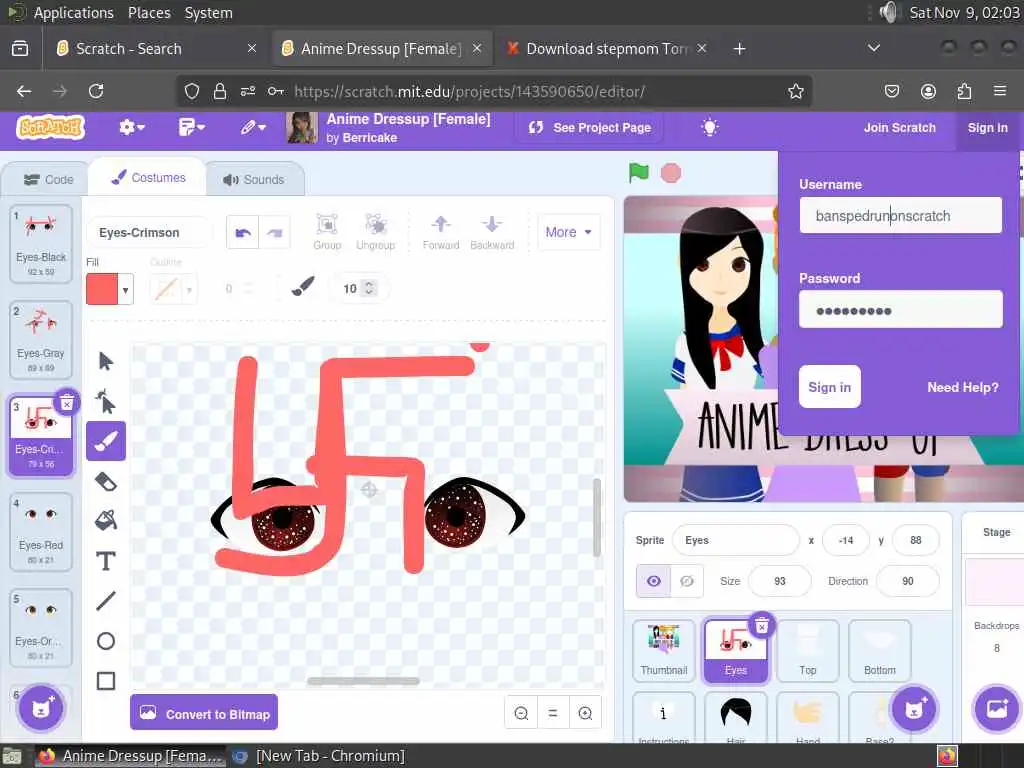Viewport: 1024px width, 768px height.
Task: Click Convert to Bitmap button
Action: pos(204,712)
